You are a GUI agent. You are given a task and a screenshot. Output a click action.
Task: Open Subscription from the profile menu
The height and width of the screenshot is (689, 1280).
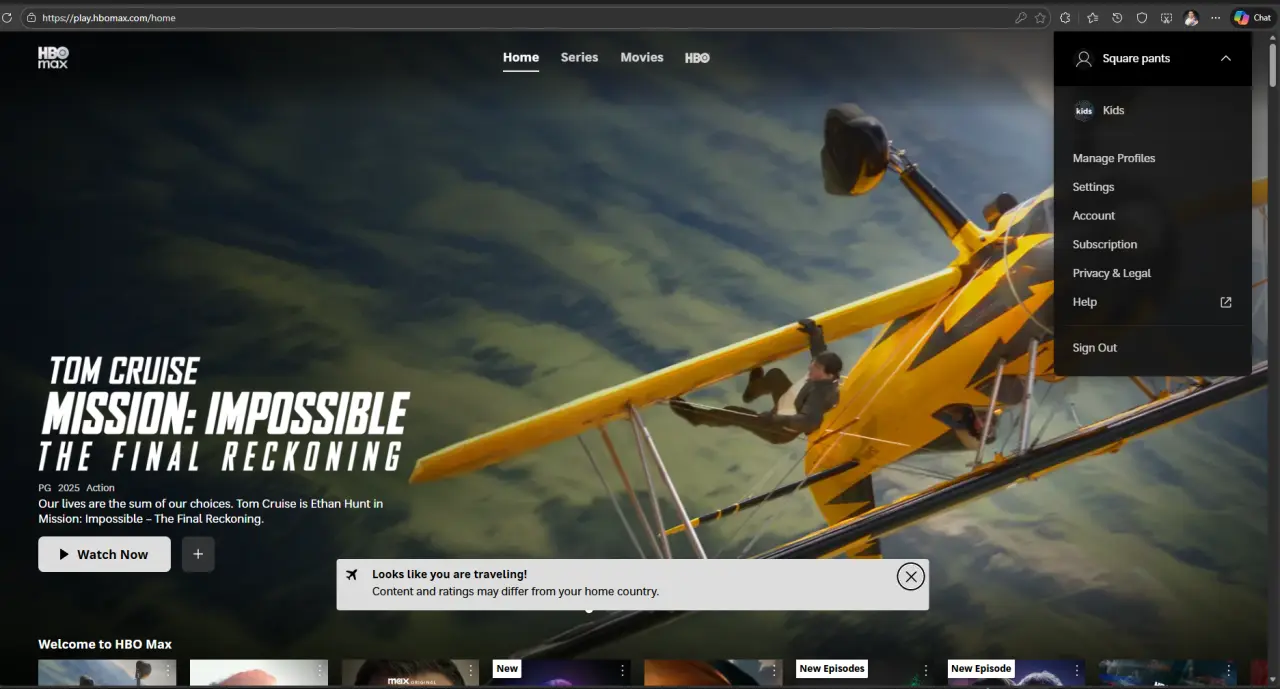point(1105,245)
